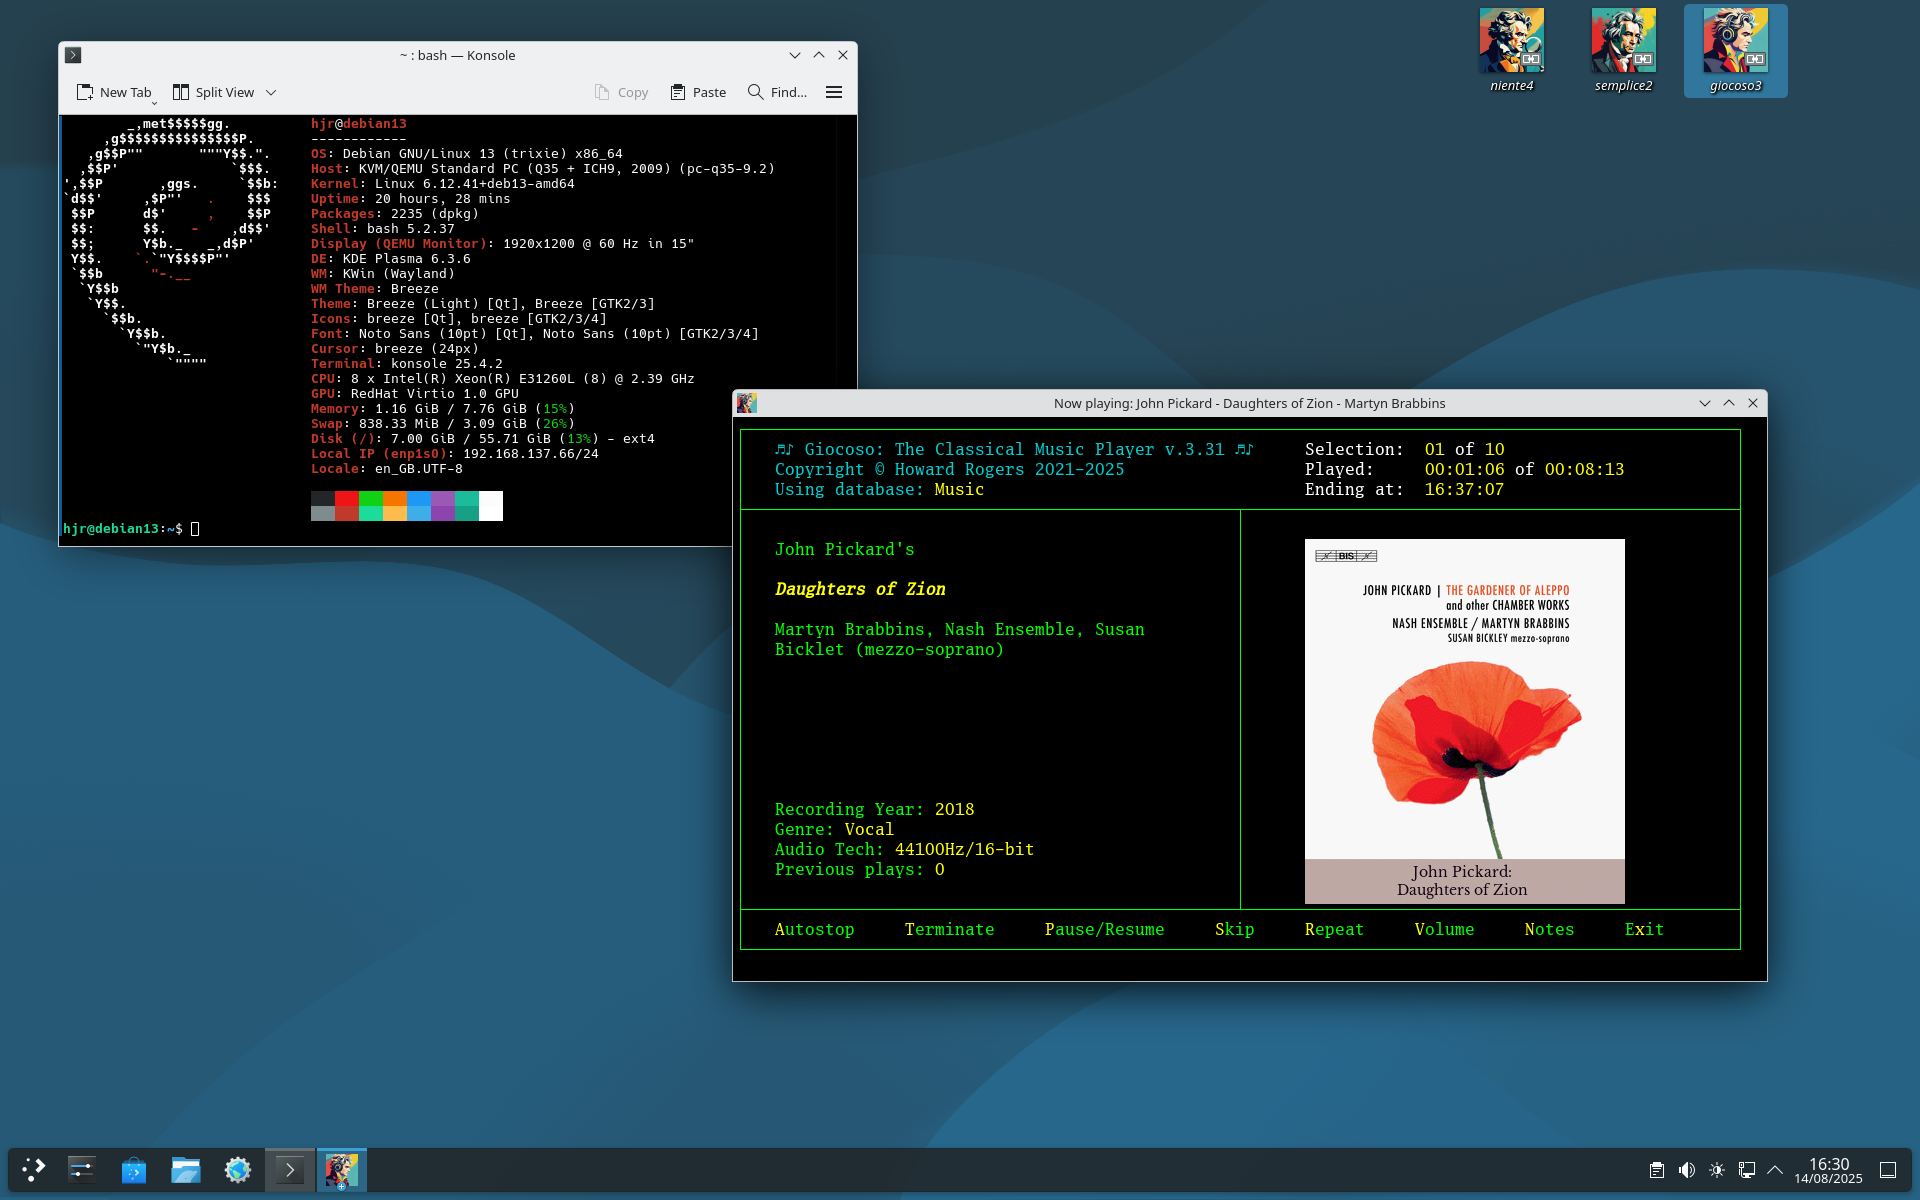Select Repeat in the Giocoso menu
The height and width of the screenshot is (1200, 1920).
(x=1334, y=929)
